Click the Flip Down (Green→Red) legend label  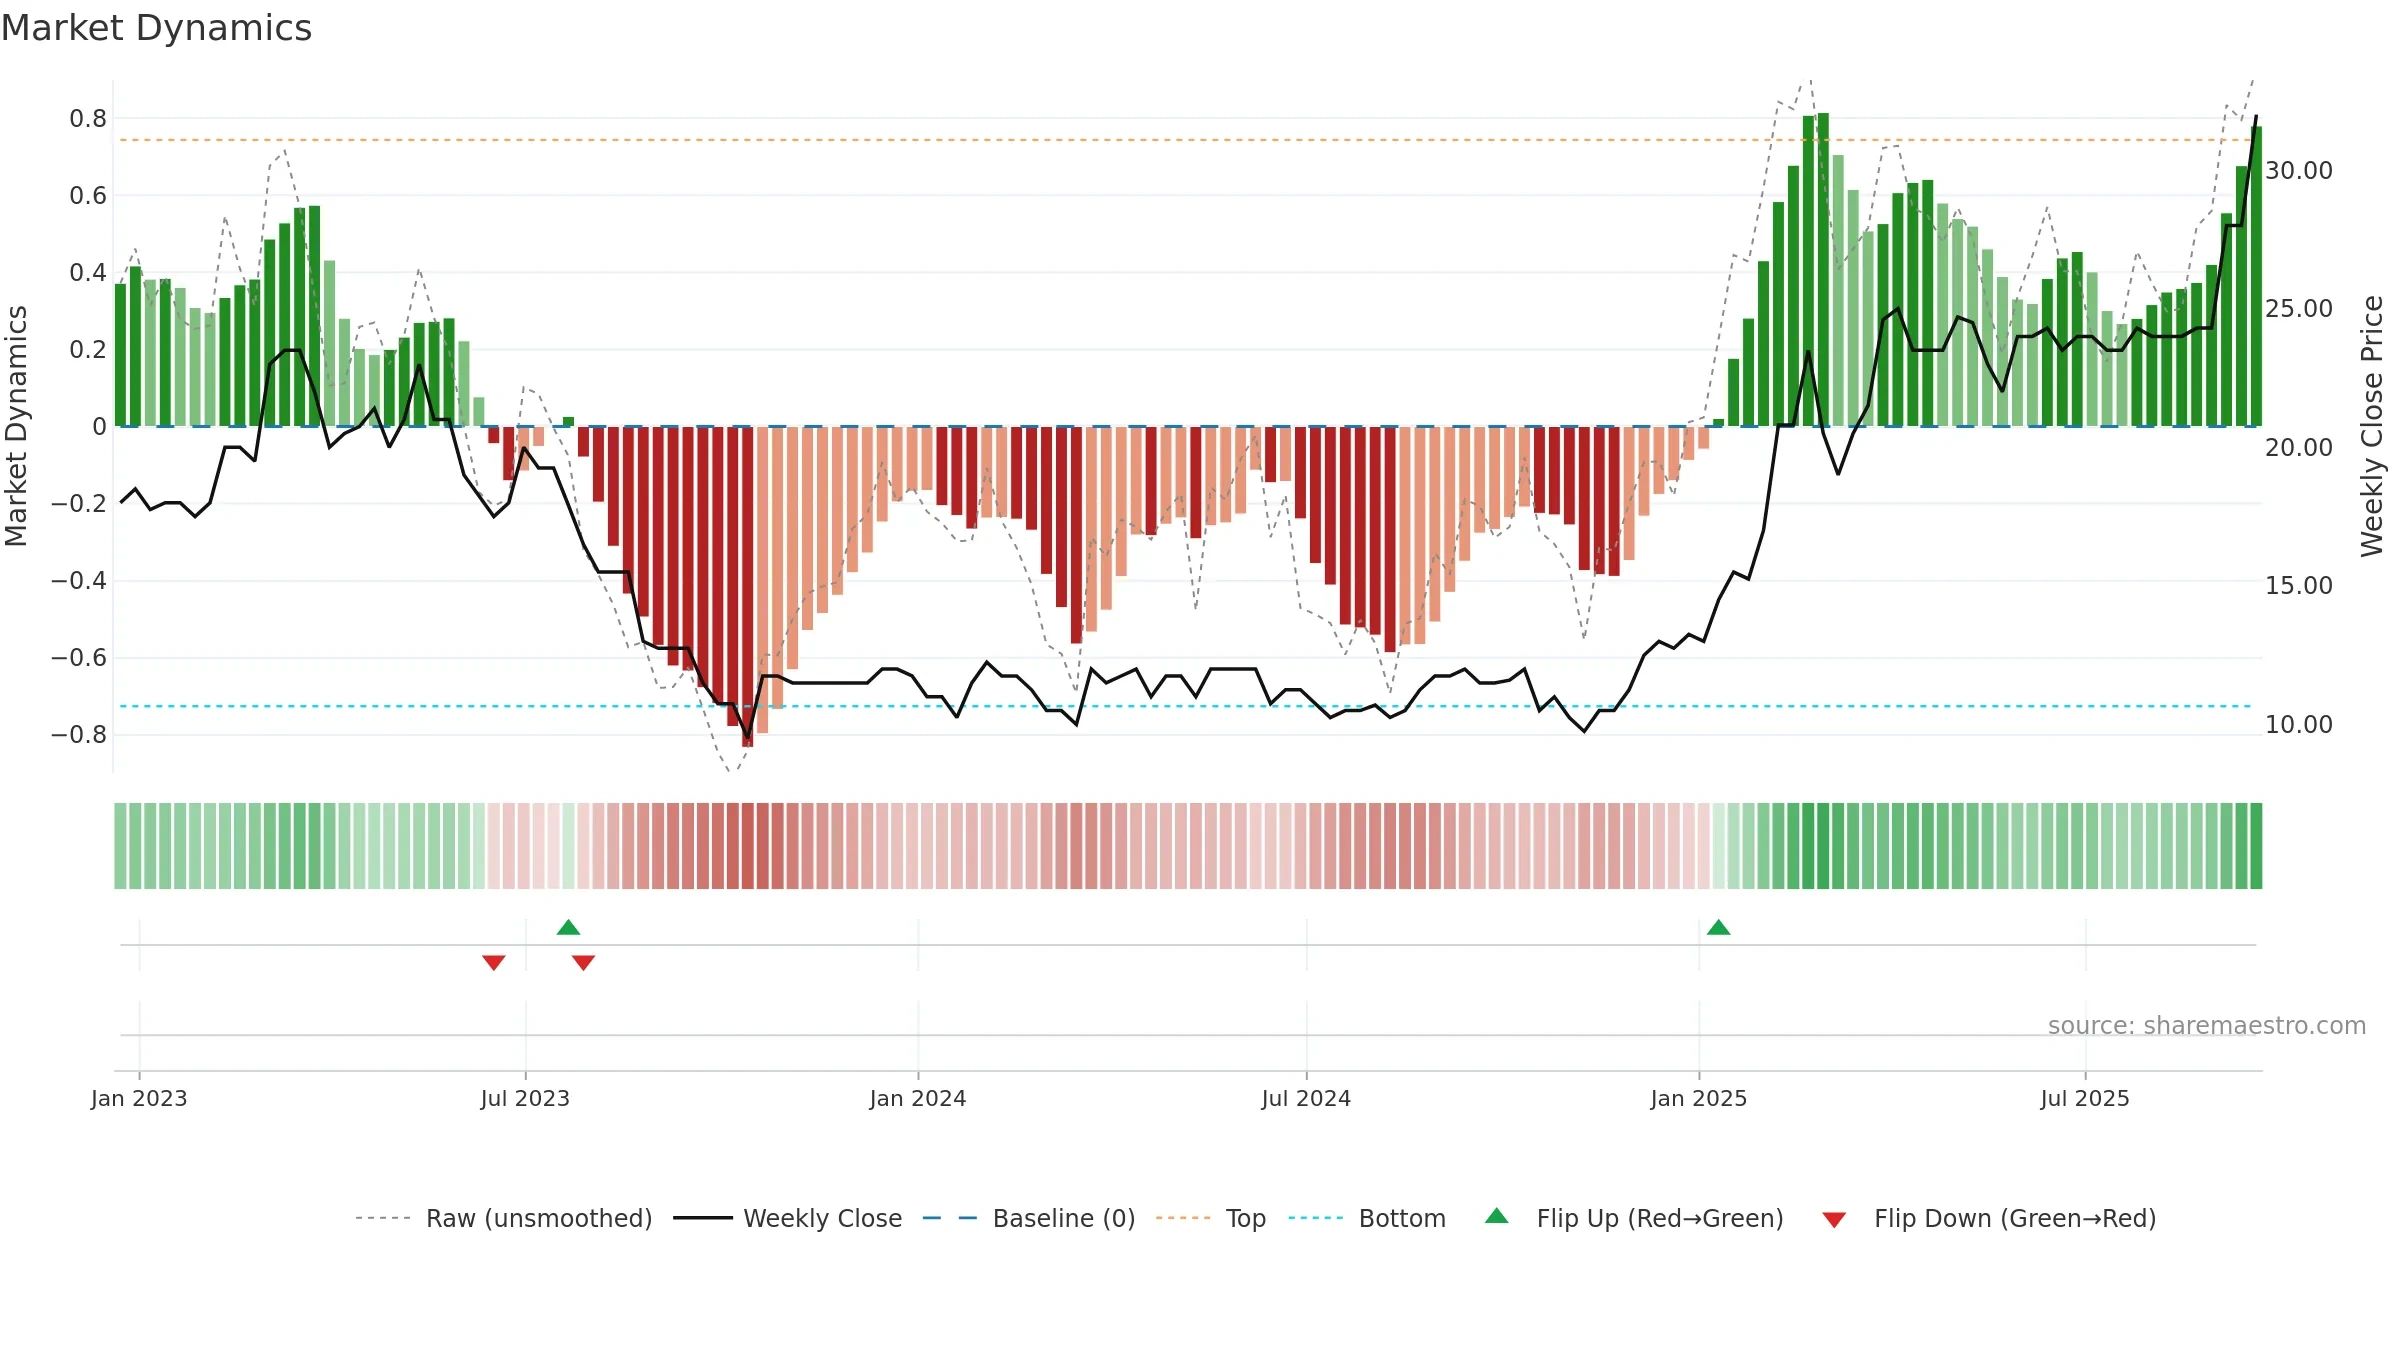tap(2015, 1218)
